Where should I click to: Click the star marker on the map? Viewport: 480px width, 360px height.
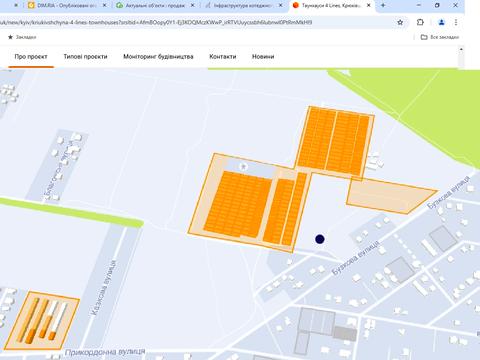[244, 166]
